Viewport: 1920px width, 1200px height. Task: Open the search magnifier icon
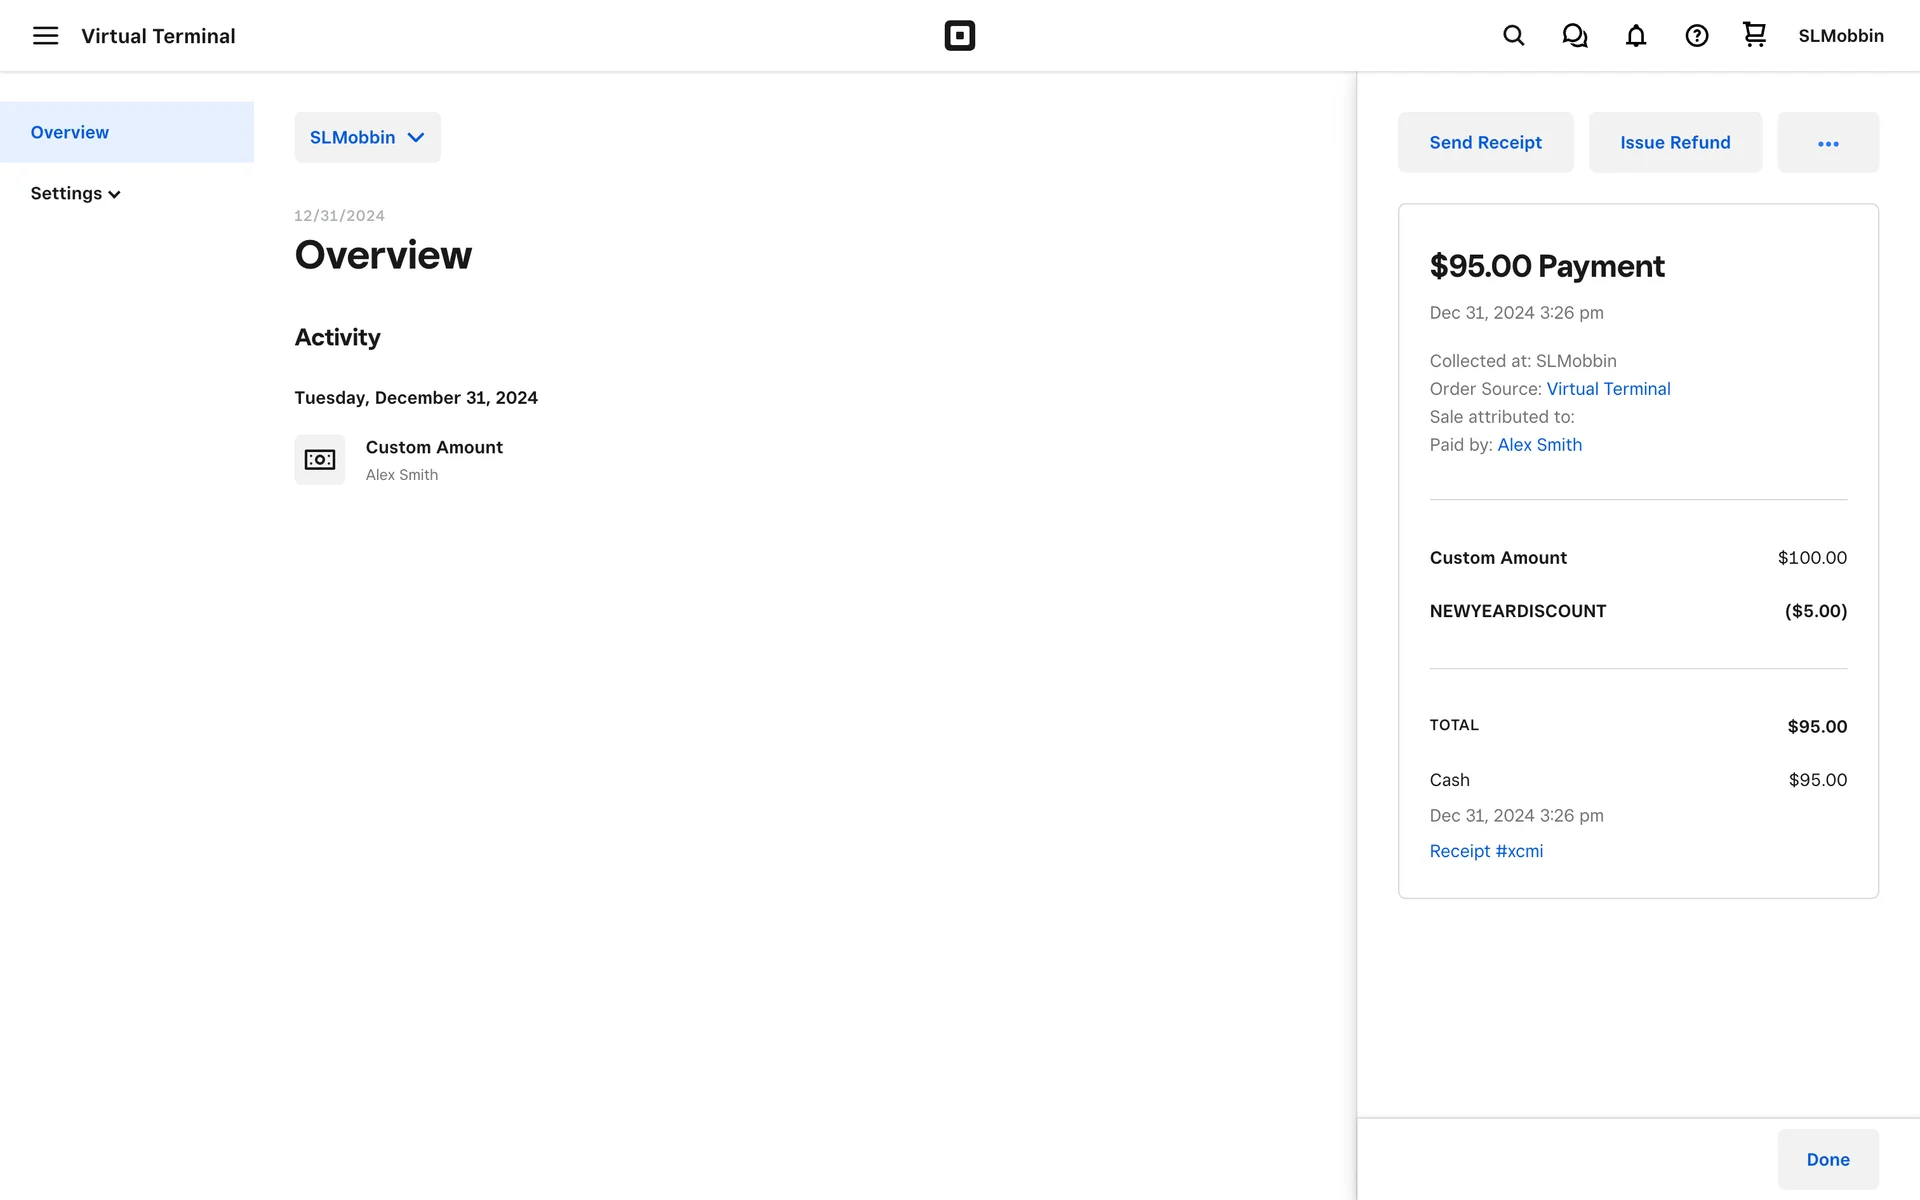(1513, 36)
